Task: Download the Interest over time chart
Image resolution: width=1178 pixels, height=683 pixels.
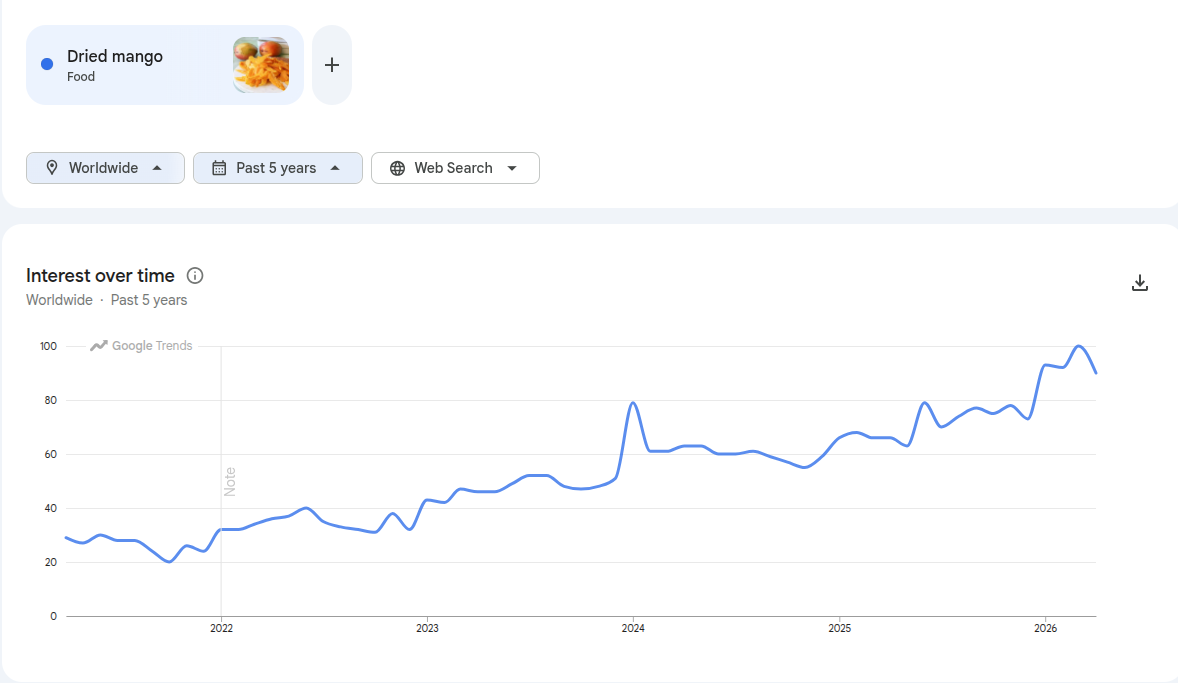Action: 1140,283
